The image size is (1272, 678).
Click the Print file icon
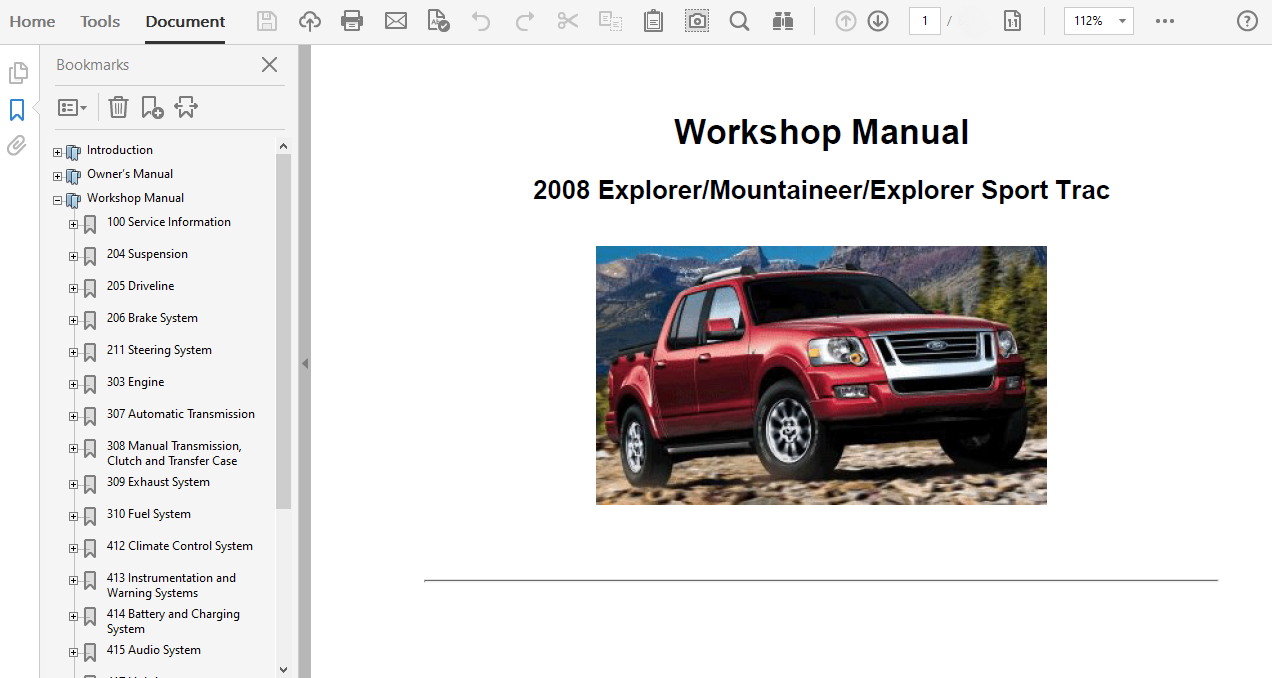coord(352,21)
